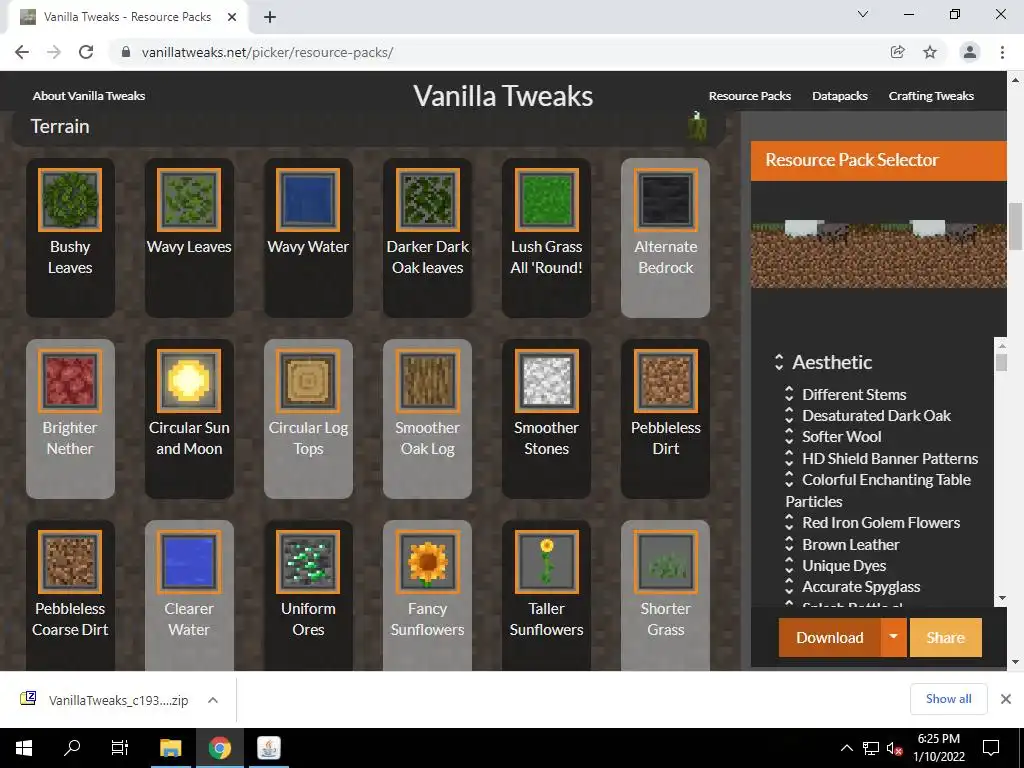The height and width of the screenshot is (768, 1024).
Task: Open the Chrome three-dot menu
Action: tap(1002, 52)
